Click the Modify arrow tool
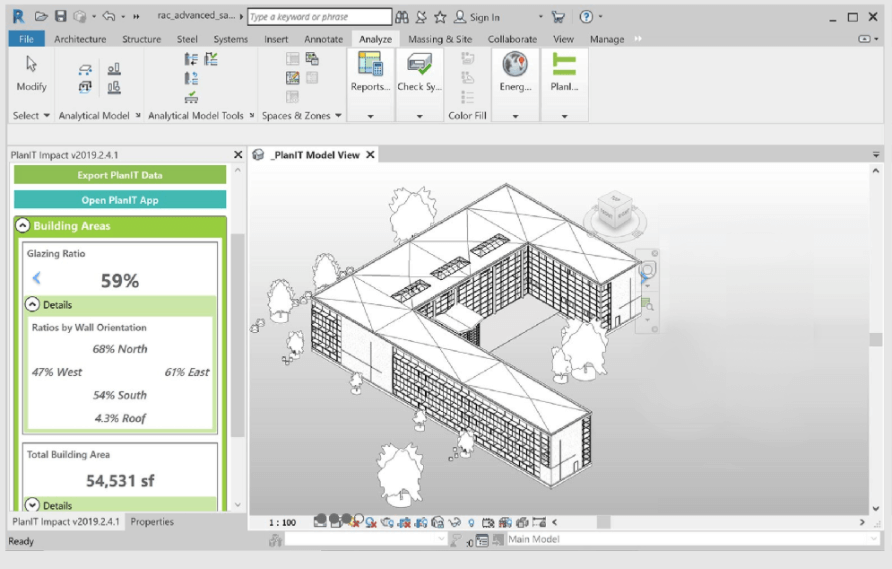This screenshot has width=892, height=569. pos(31,72)
